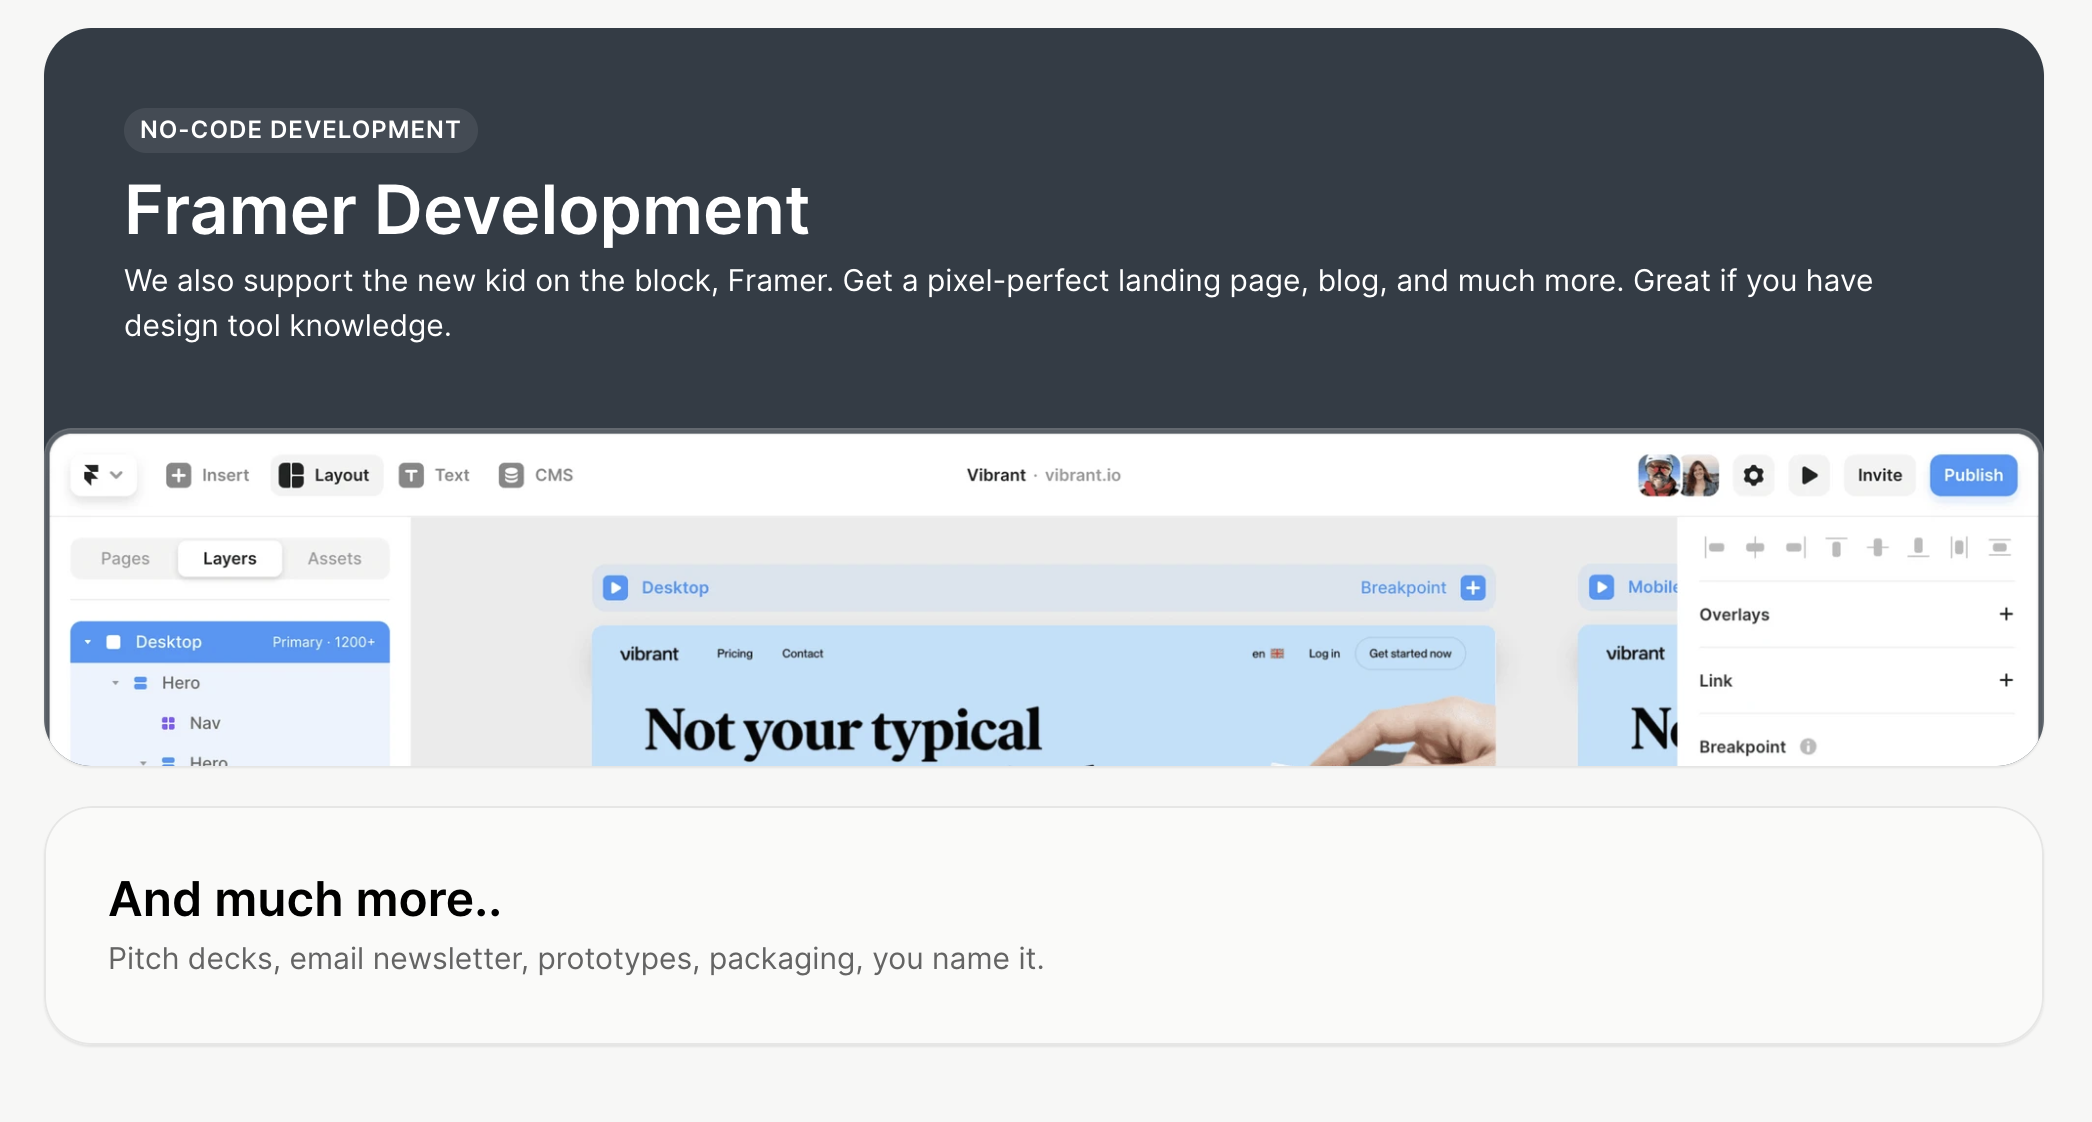2092x1122 pixels.
Task: Click the Overlays section label
Action: 1734,614
